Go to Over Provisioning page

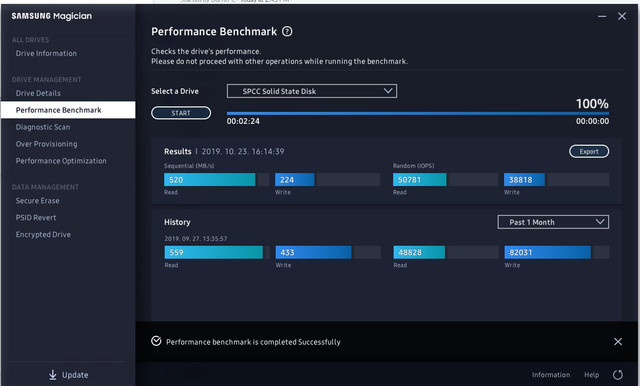[x=47, y=144]
